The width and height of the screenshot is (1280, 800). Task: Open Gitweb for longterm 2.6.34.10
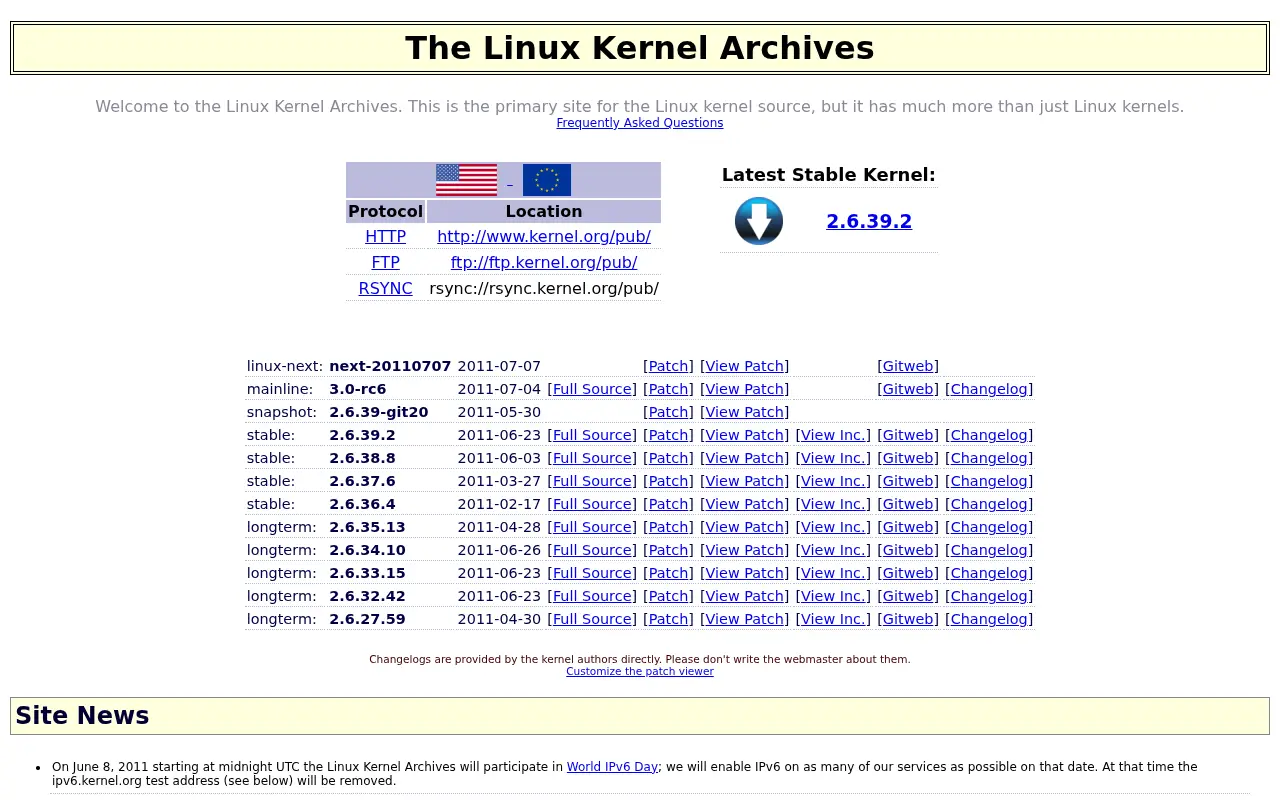(x=908, y=550)
